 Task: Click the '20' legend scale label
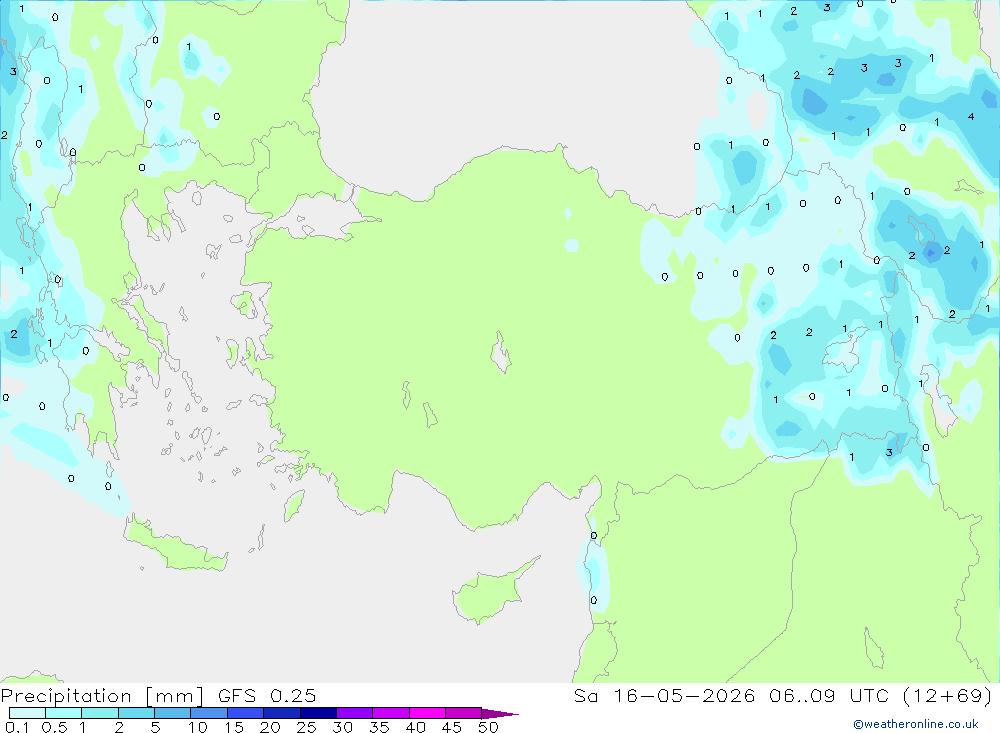pyautogui.click(x=270, y=727)
